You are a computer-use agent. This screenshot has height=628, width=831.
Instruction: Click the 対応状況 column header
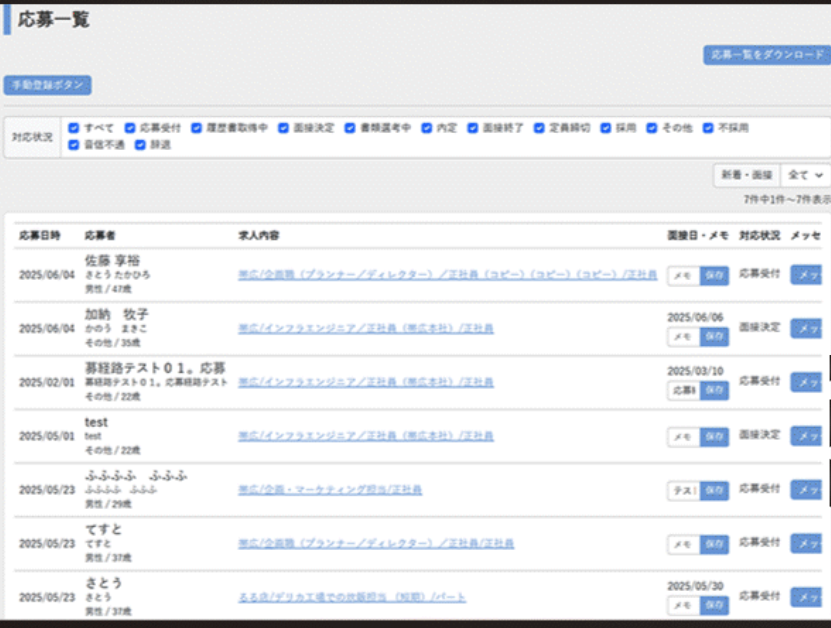click(760, 235)
